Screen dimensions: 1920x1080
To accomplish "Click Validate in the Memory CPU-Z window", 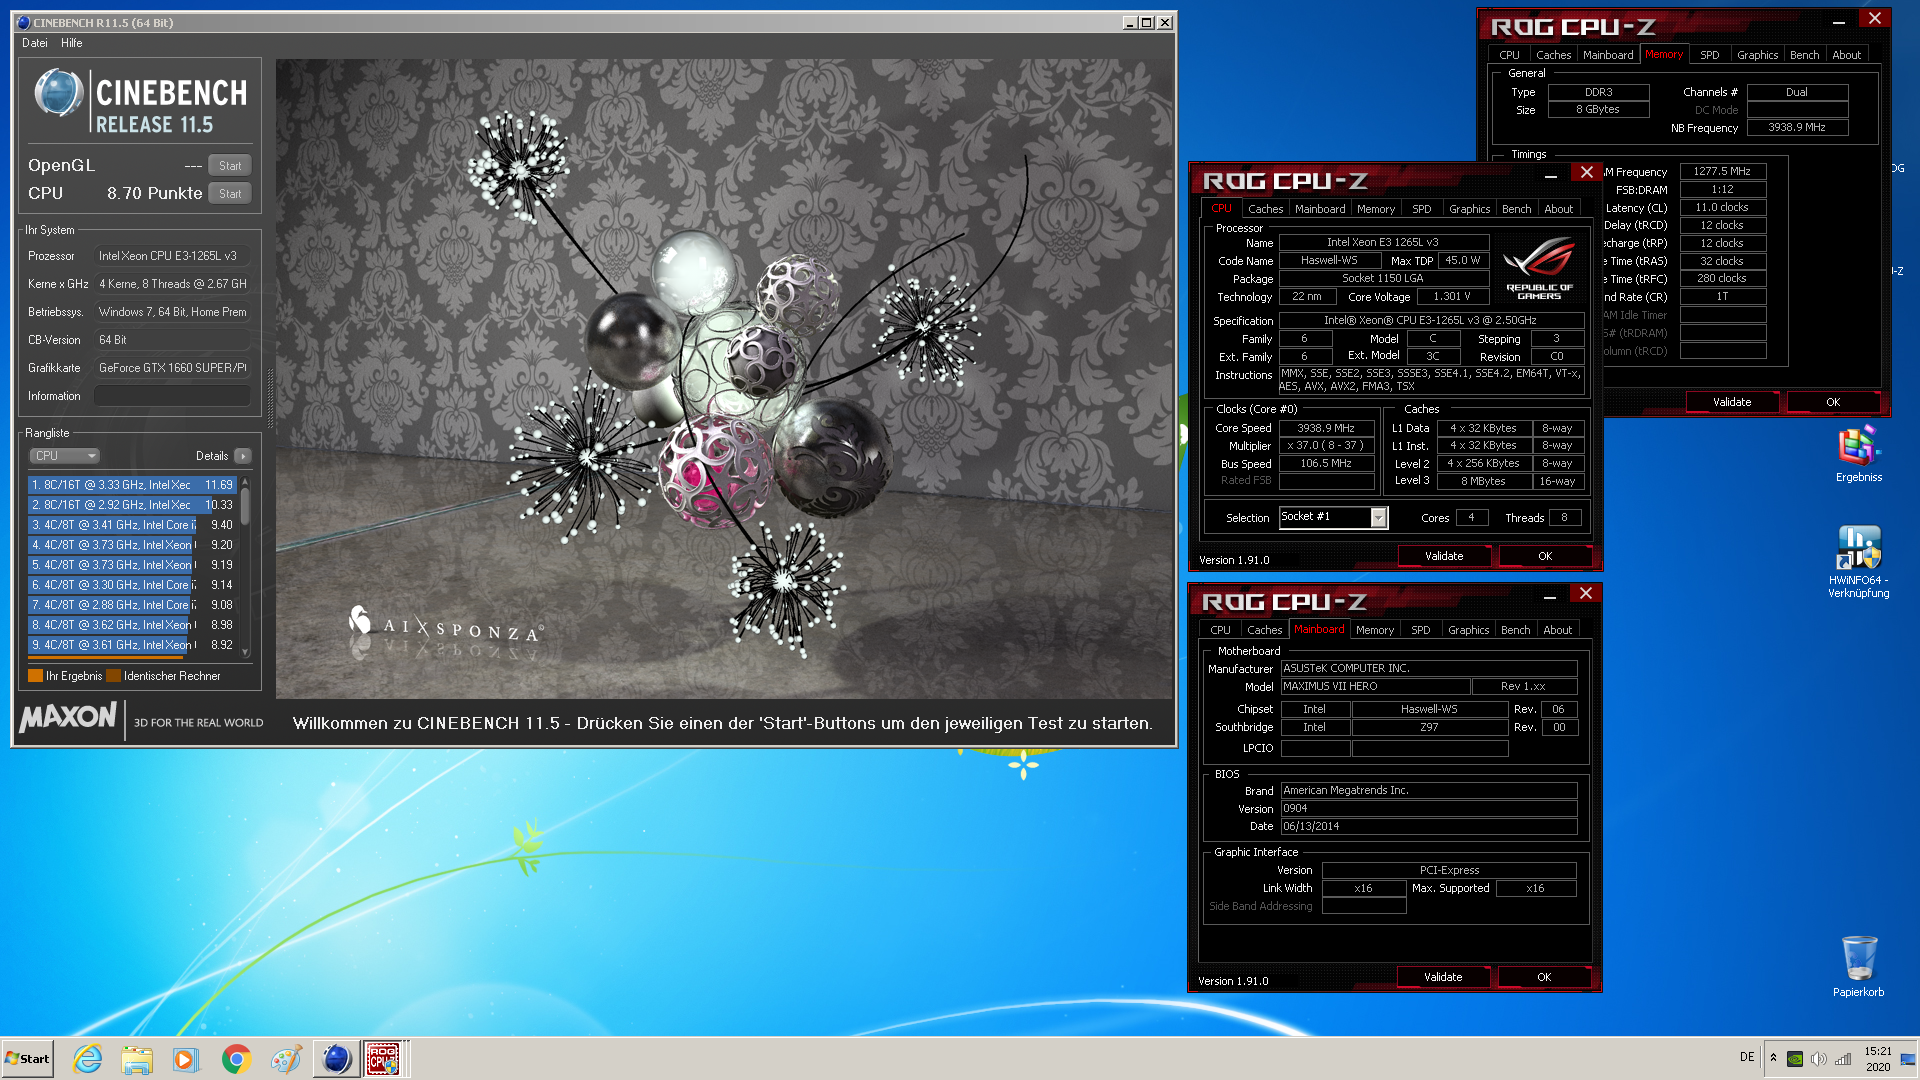I will click(x=1732, y=402).
